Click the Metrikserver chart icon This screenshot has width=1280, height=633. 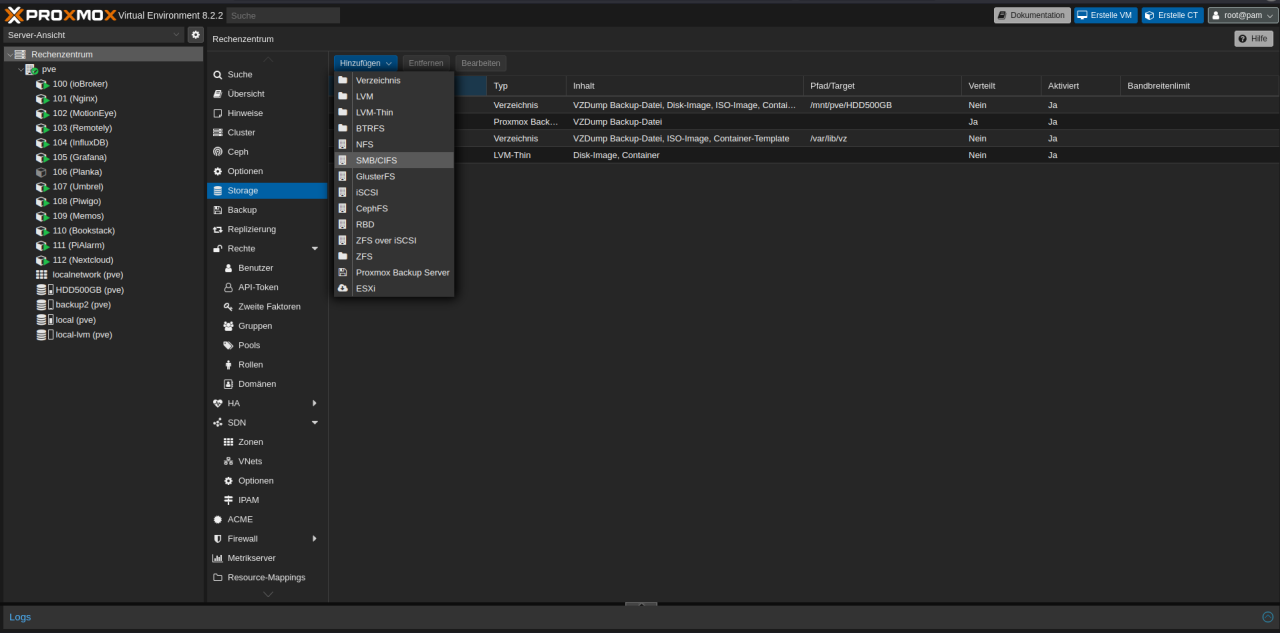click(x=218, y=558)
